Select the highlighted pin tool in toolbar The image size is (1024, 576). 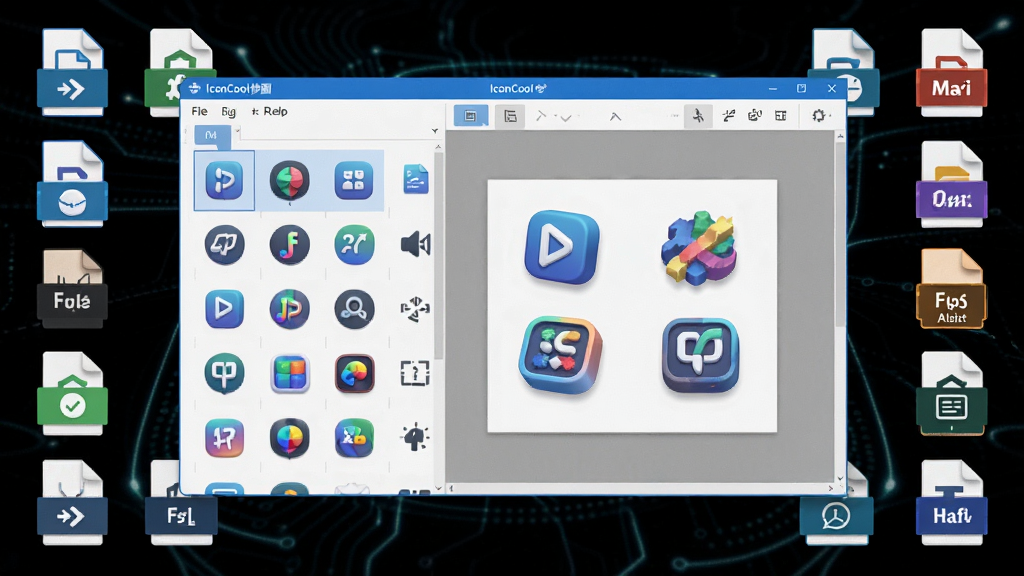(698, 116)
